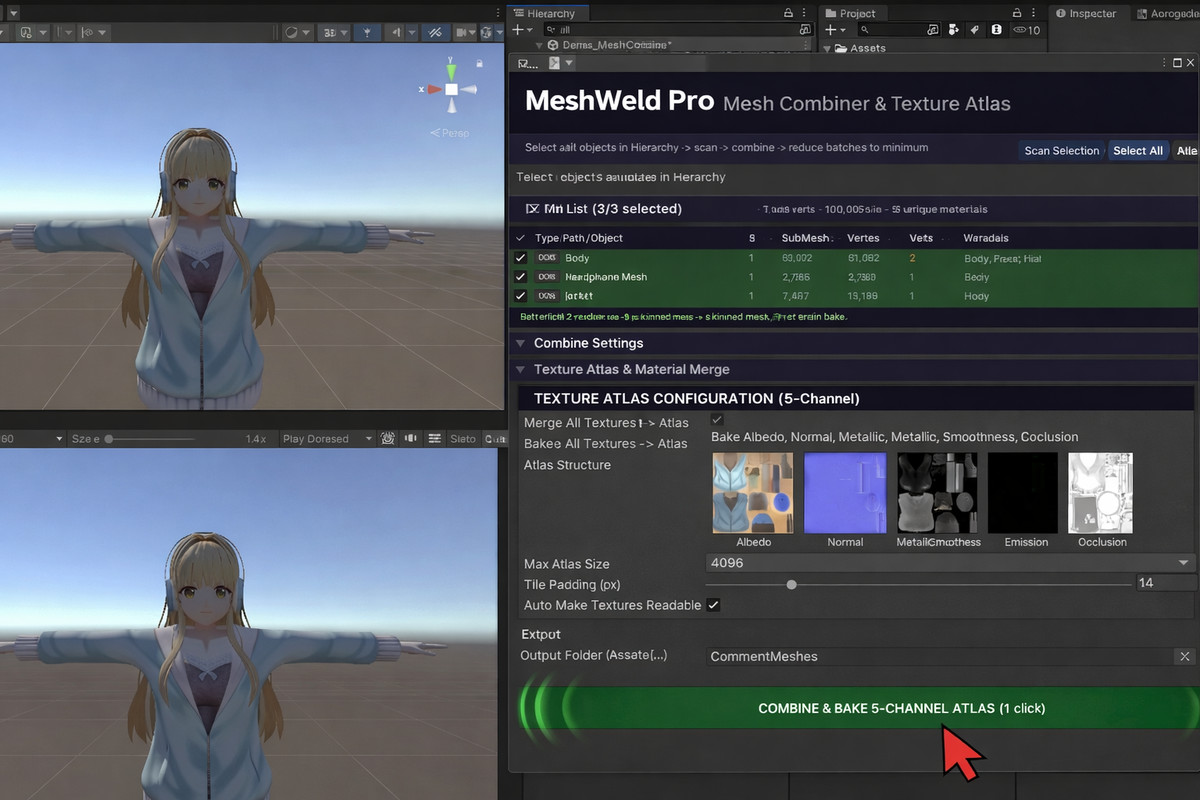Open the Hierarchy plus dropdown arrow

pyautogui.click(x=531, y=30)
